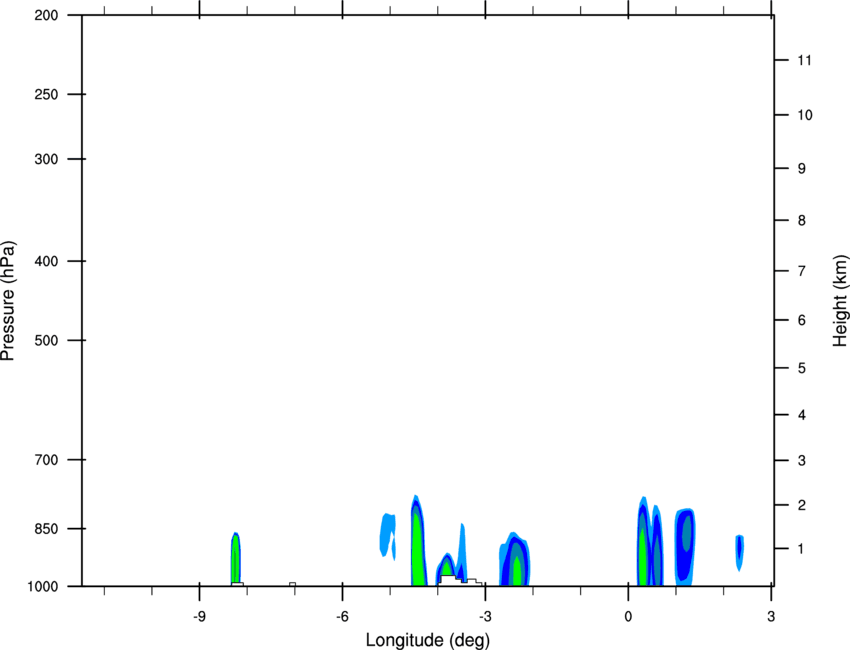Click the green contour column near longitude -8

click(235, 558)
